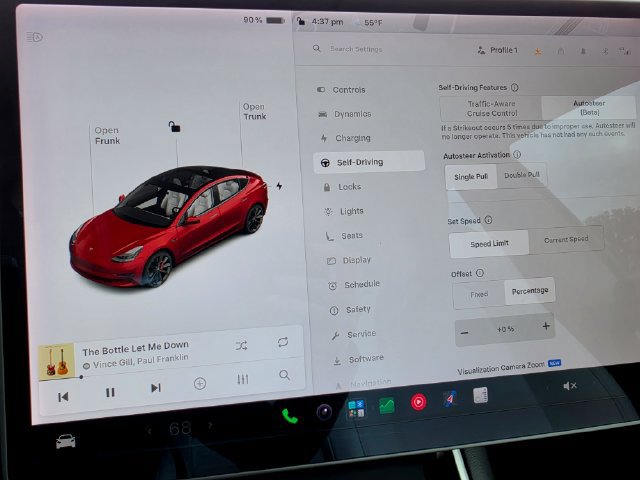Open the audio equalizer settings icon

[242, 380]
